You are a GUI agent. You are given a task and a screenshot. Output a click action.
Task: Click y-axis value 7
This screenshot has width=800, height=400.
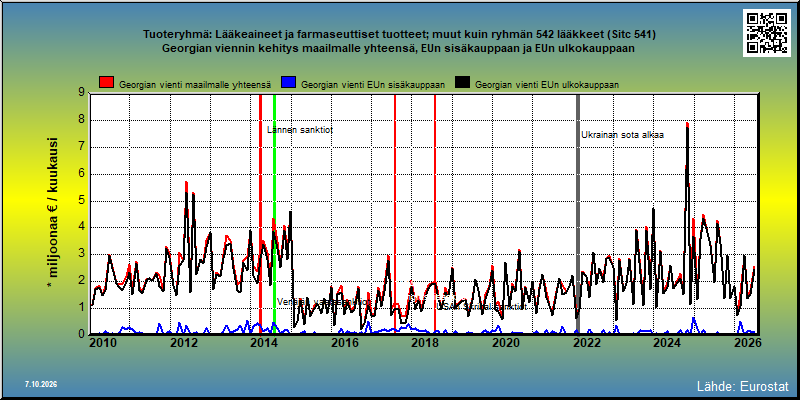[x=81, y=147]
